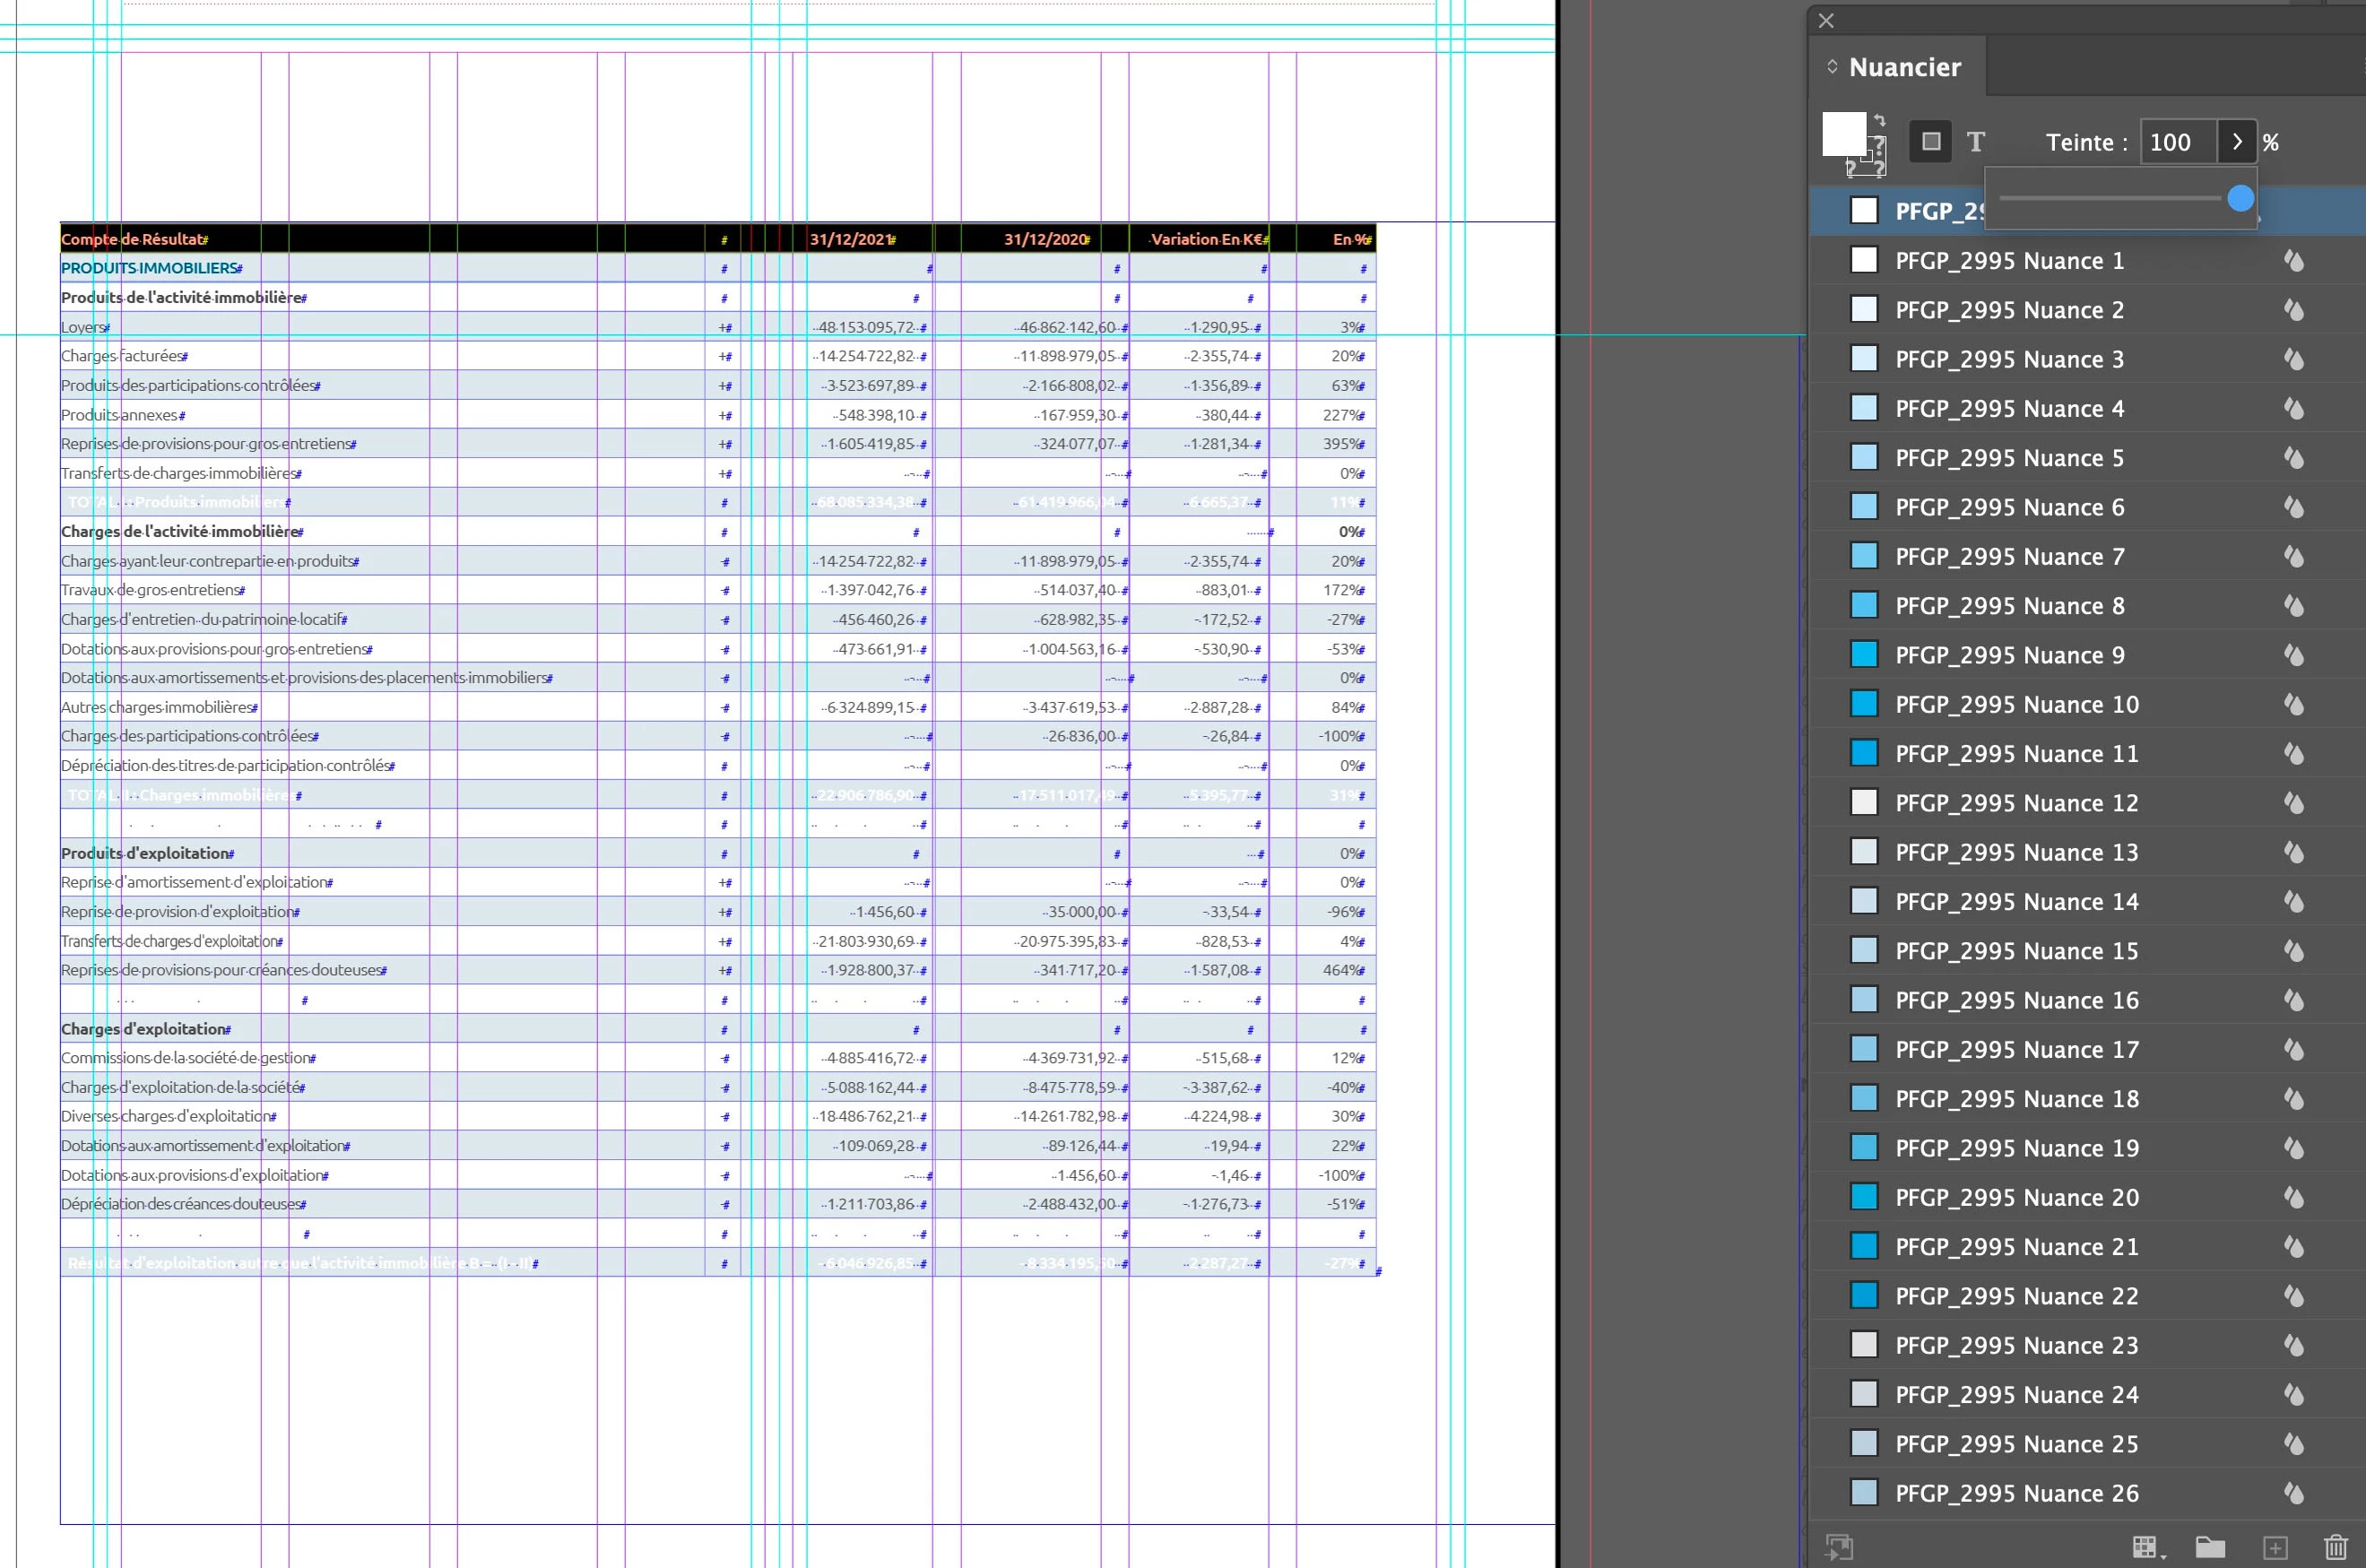Close the Nuancier floating panel
This screenshot has width=2366, height=1568.
1826,20
